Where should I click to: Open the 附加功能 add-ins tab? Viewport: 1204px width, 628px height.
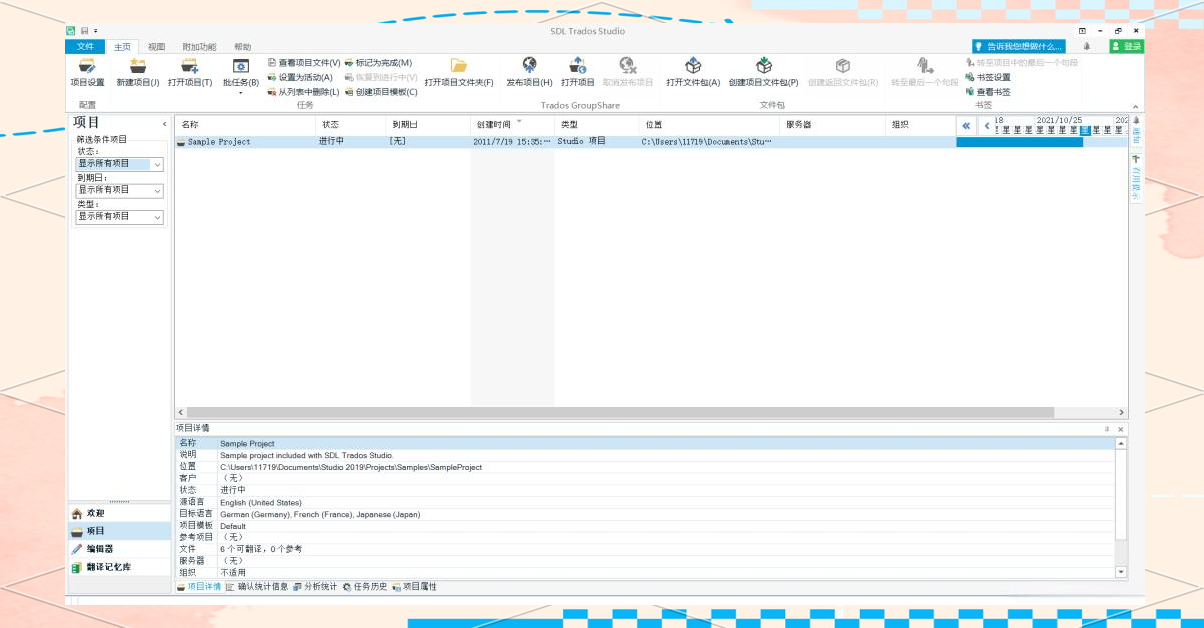pos(199,47)
